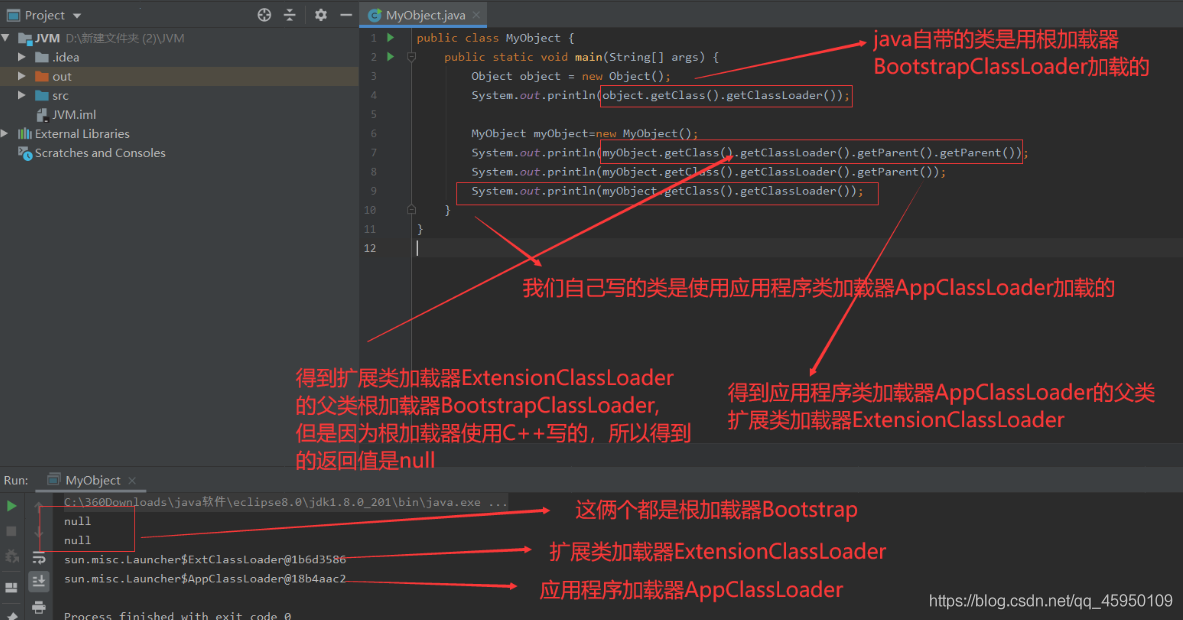Expand the out folder arrow
This screenshot has height=620, width=1183.
point(22,76)
